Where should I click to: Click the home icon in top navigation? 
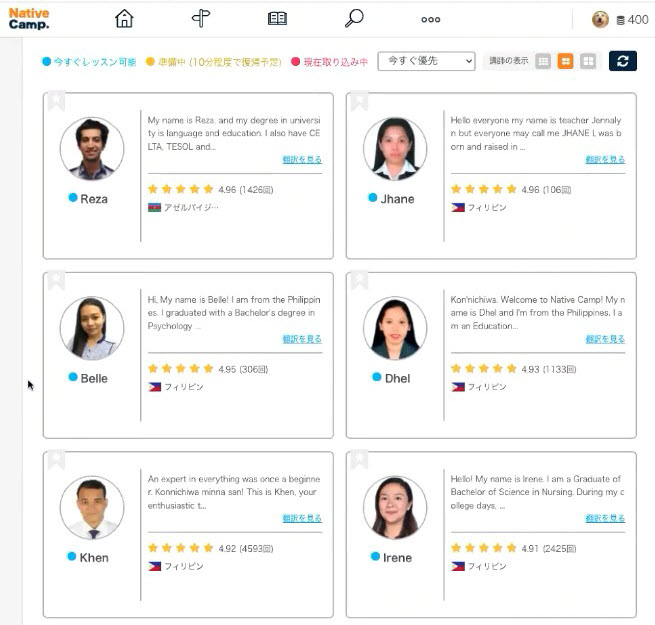pyautogui.click(x=124, y=19)
